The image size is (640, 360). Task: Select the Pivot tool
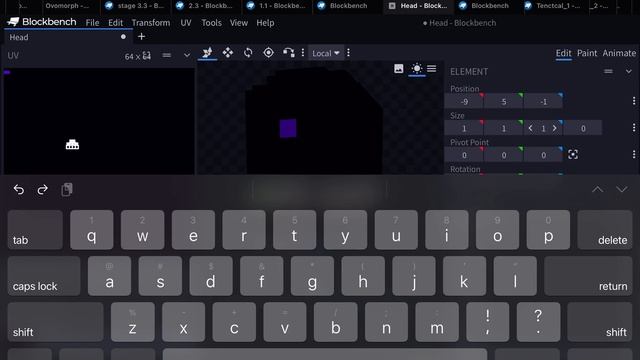click(269, 53)
